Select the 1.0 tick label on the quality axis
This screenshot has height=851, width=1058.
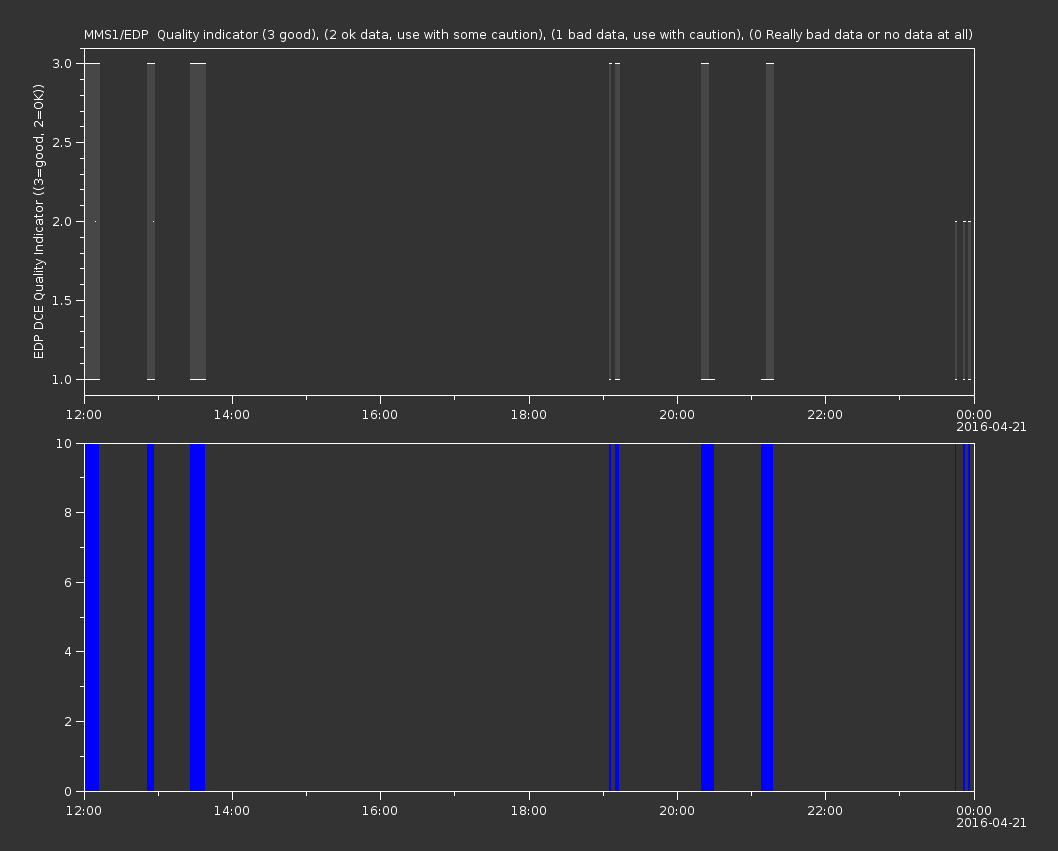coord(62,379)
